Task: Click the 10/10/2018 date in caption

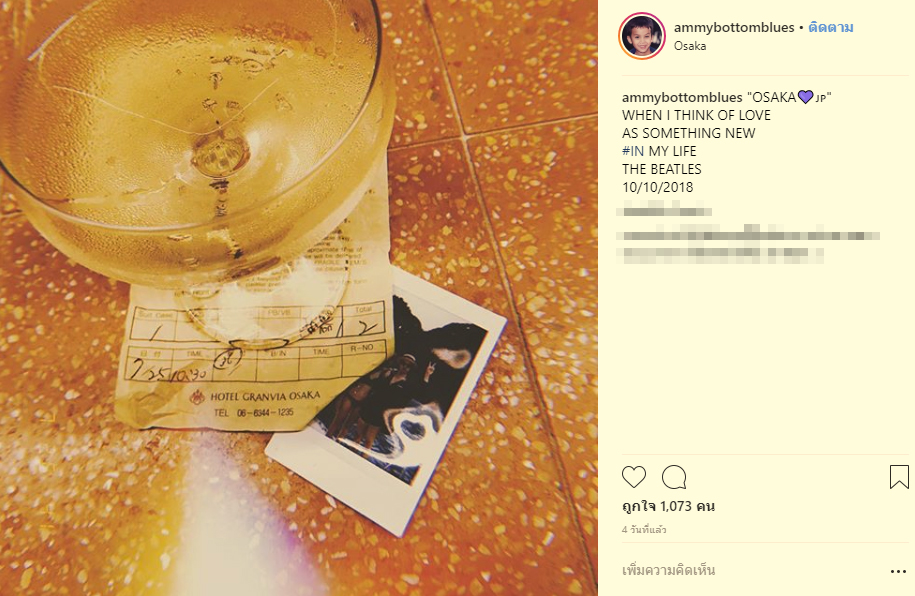Action: tap(658, 187)
